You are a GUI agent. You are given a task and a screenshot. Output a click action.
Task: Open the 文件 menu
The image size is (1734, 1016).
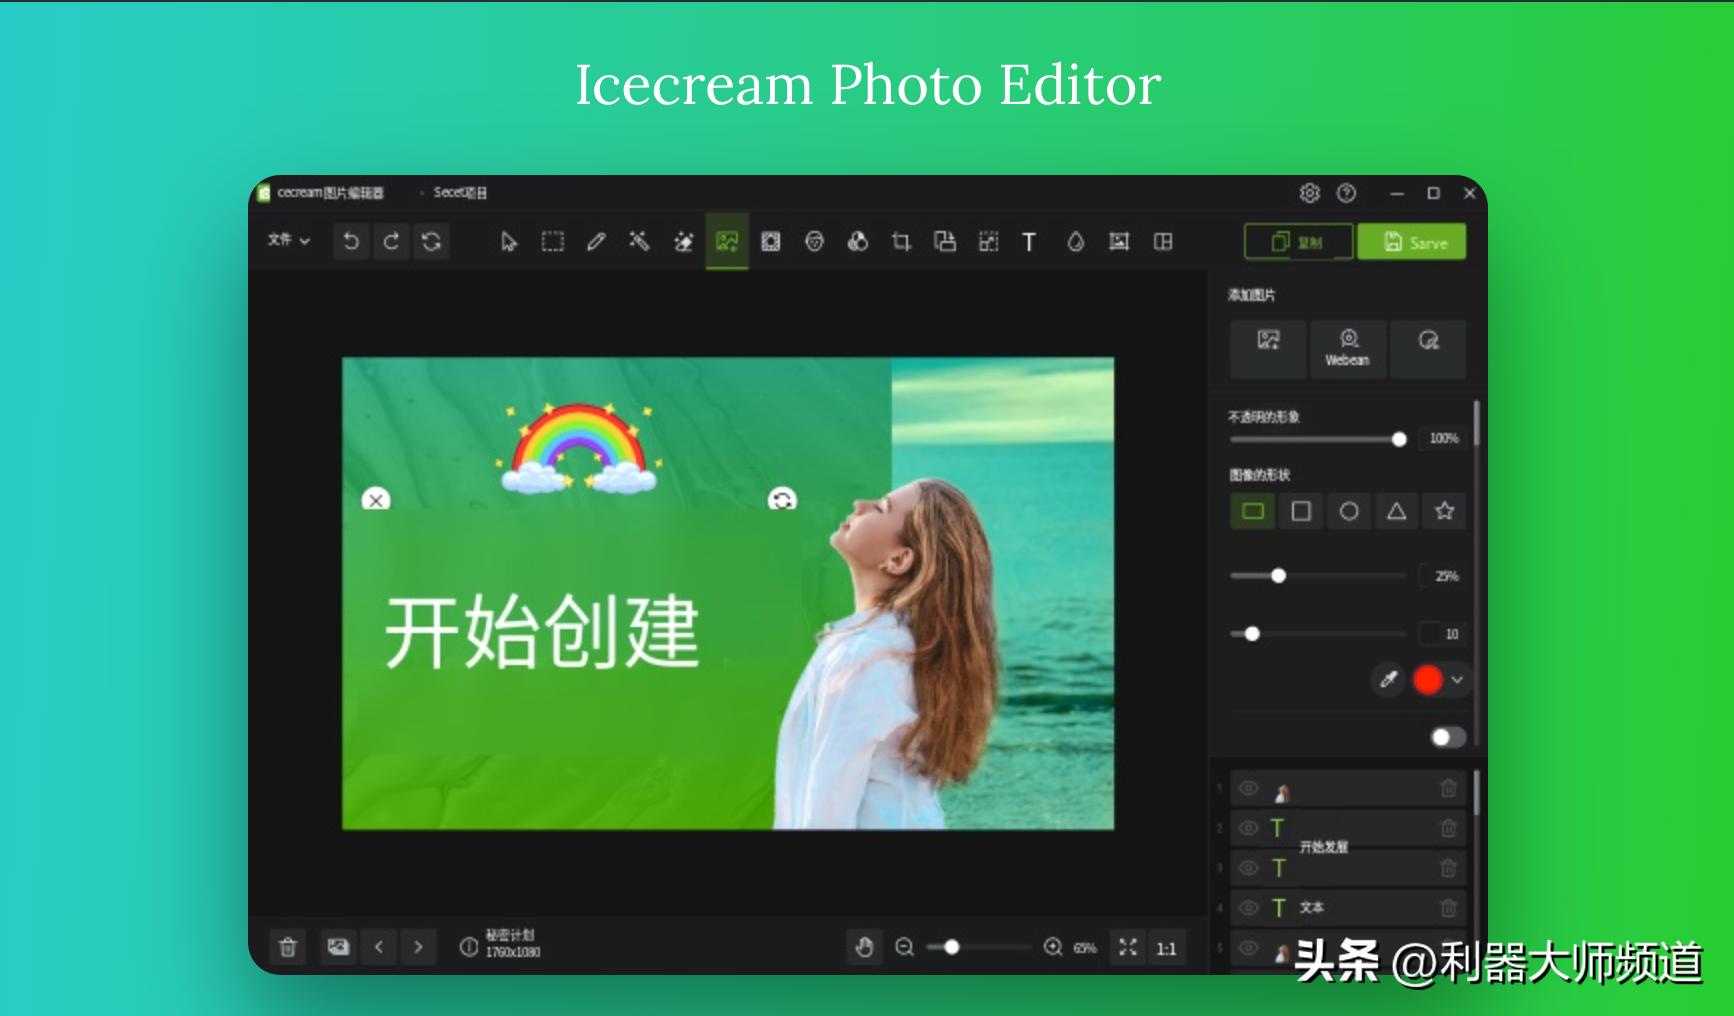pyautogui.click(x=287, y=241)
